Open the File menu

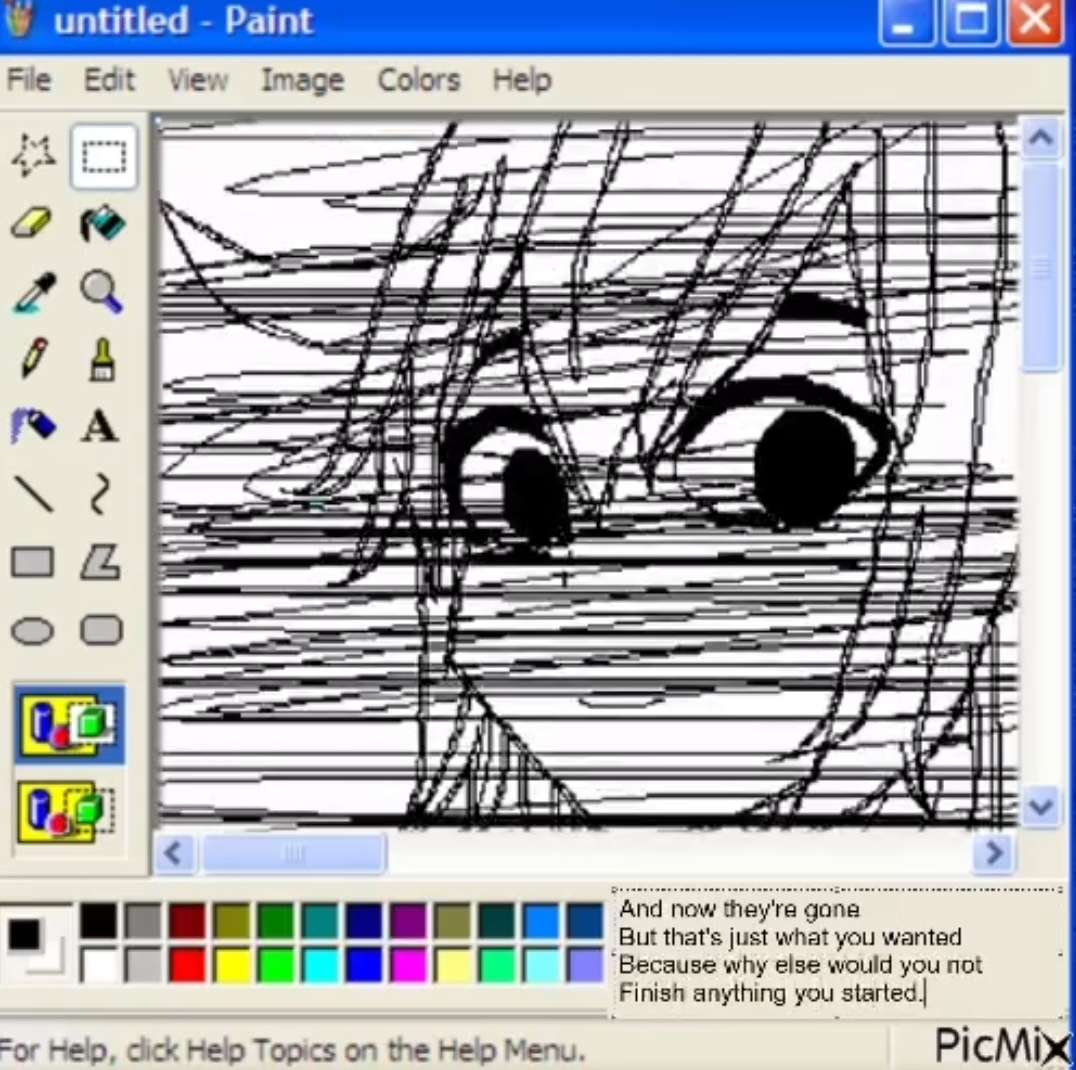[x=29, y=80]
